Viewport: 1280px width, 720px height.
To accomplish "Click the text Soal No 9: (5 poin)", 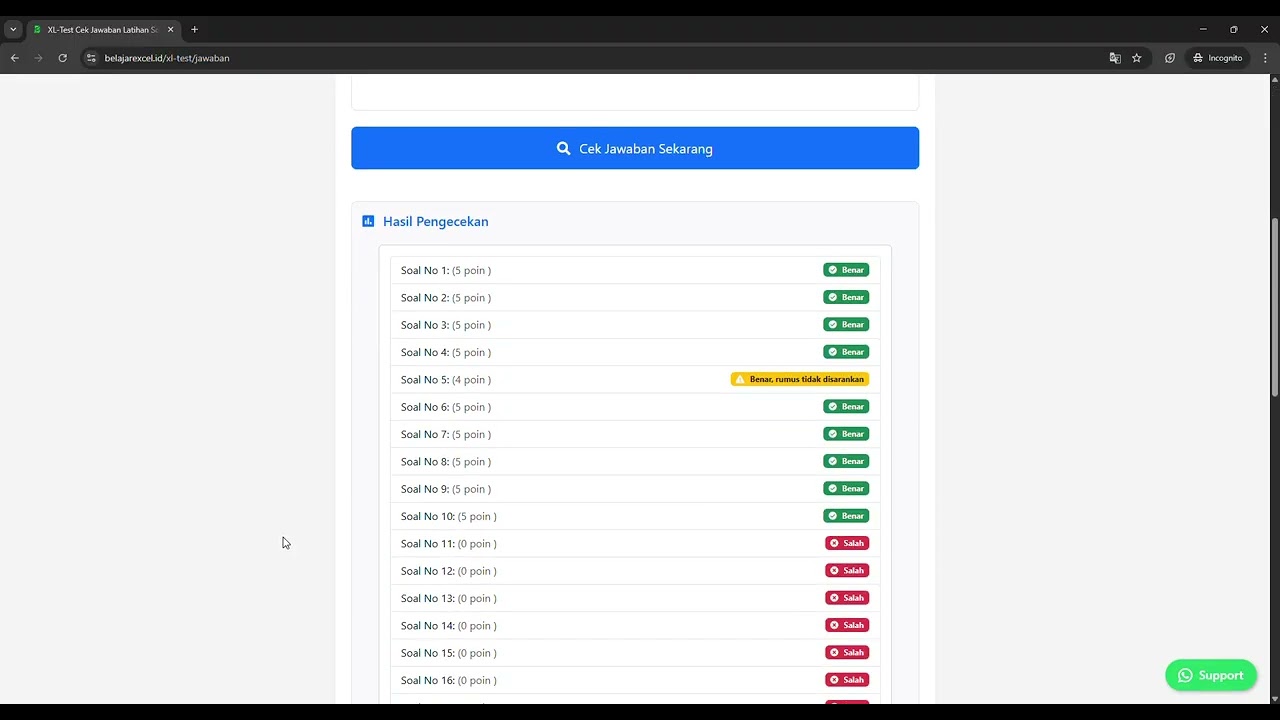I will [446, 489].
